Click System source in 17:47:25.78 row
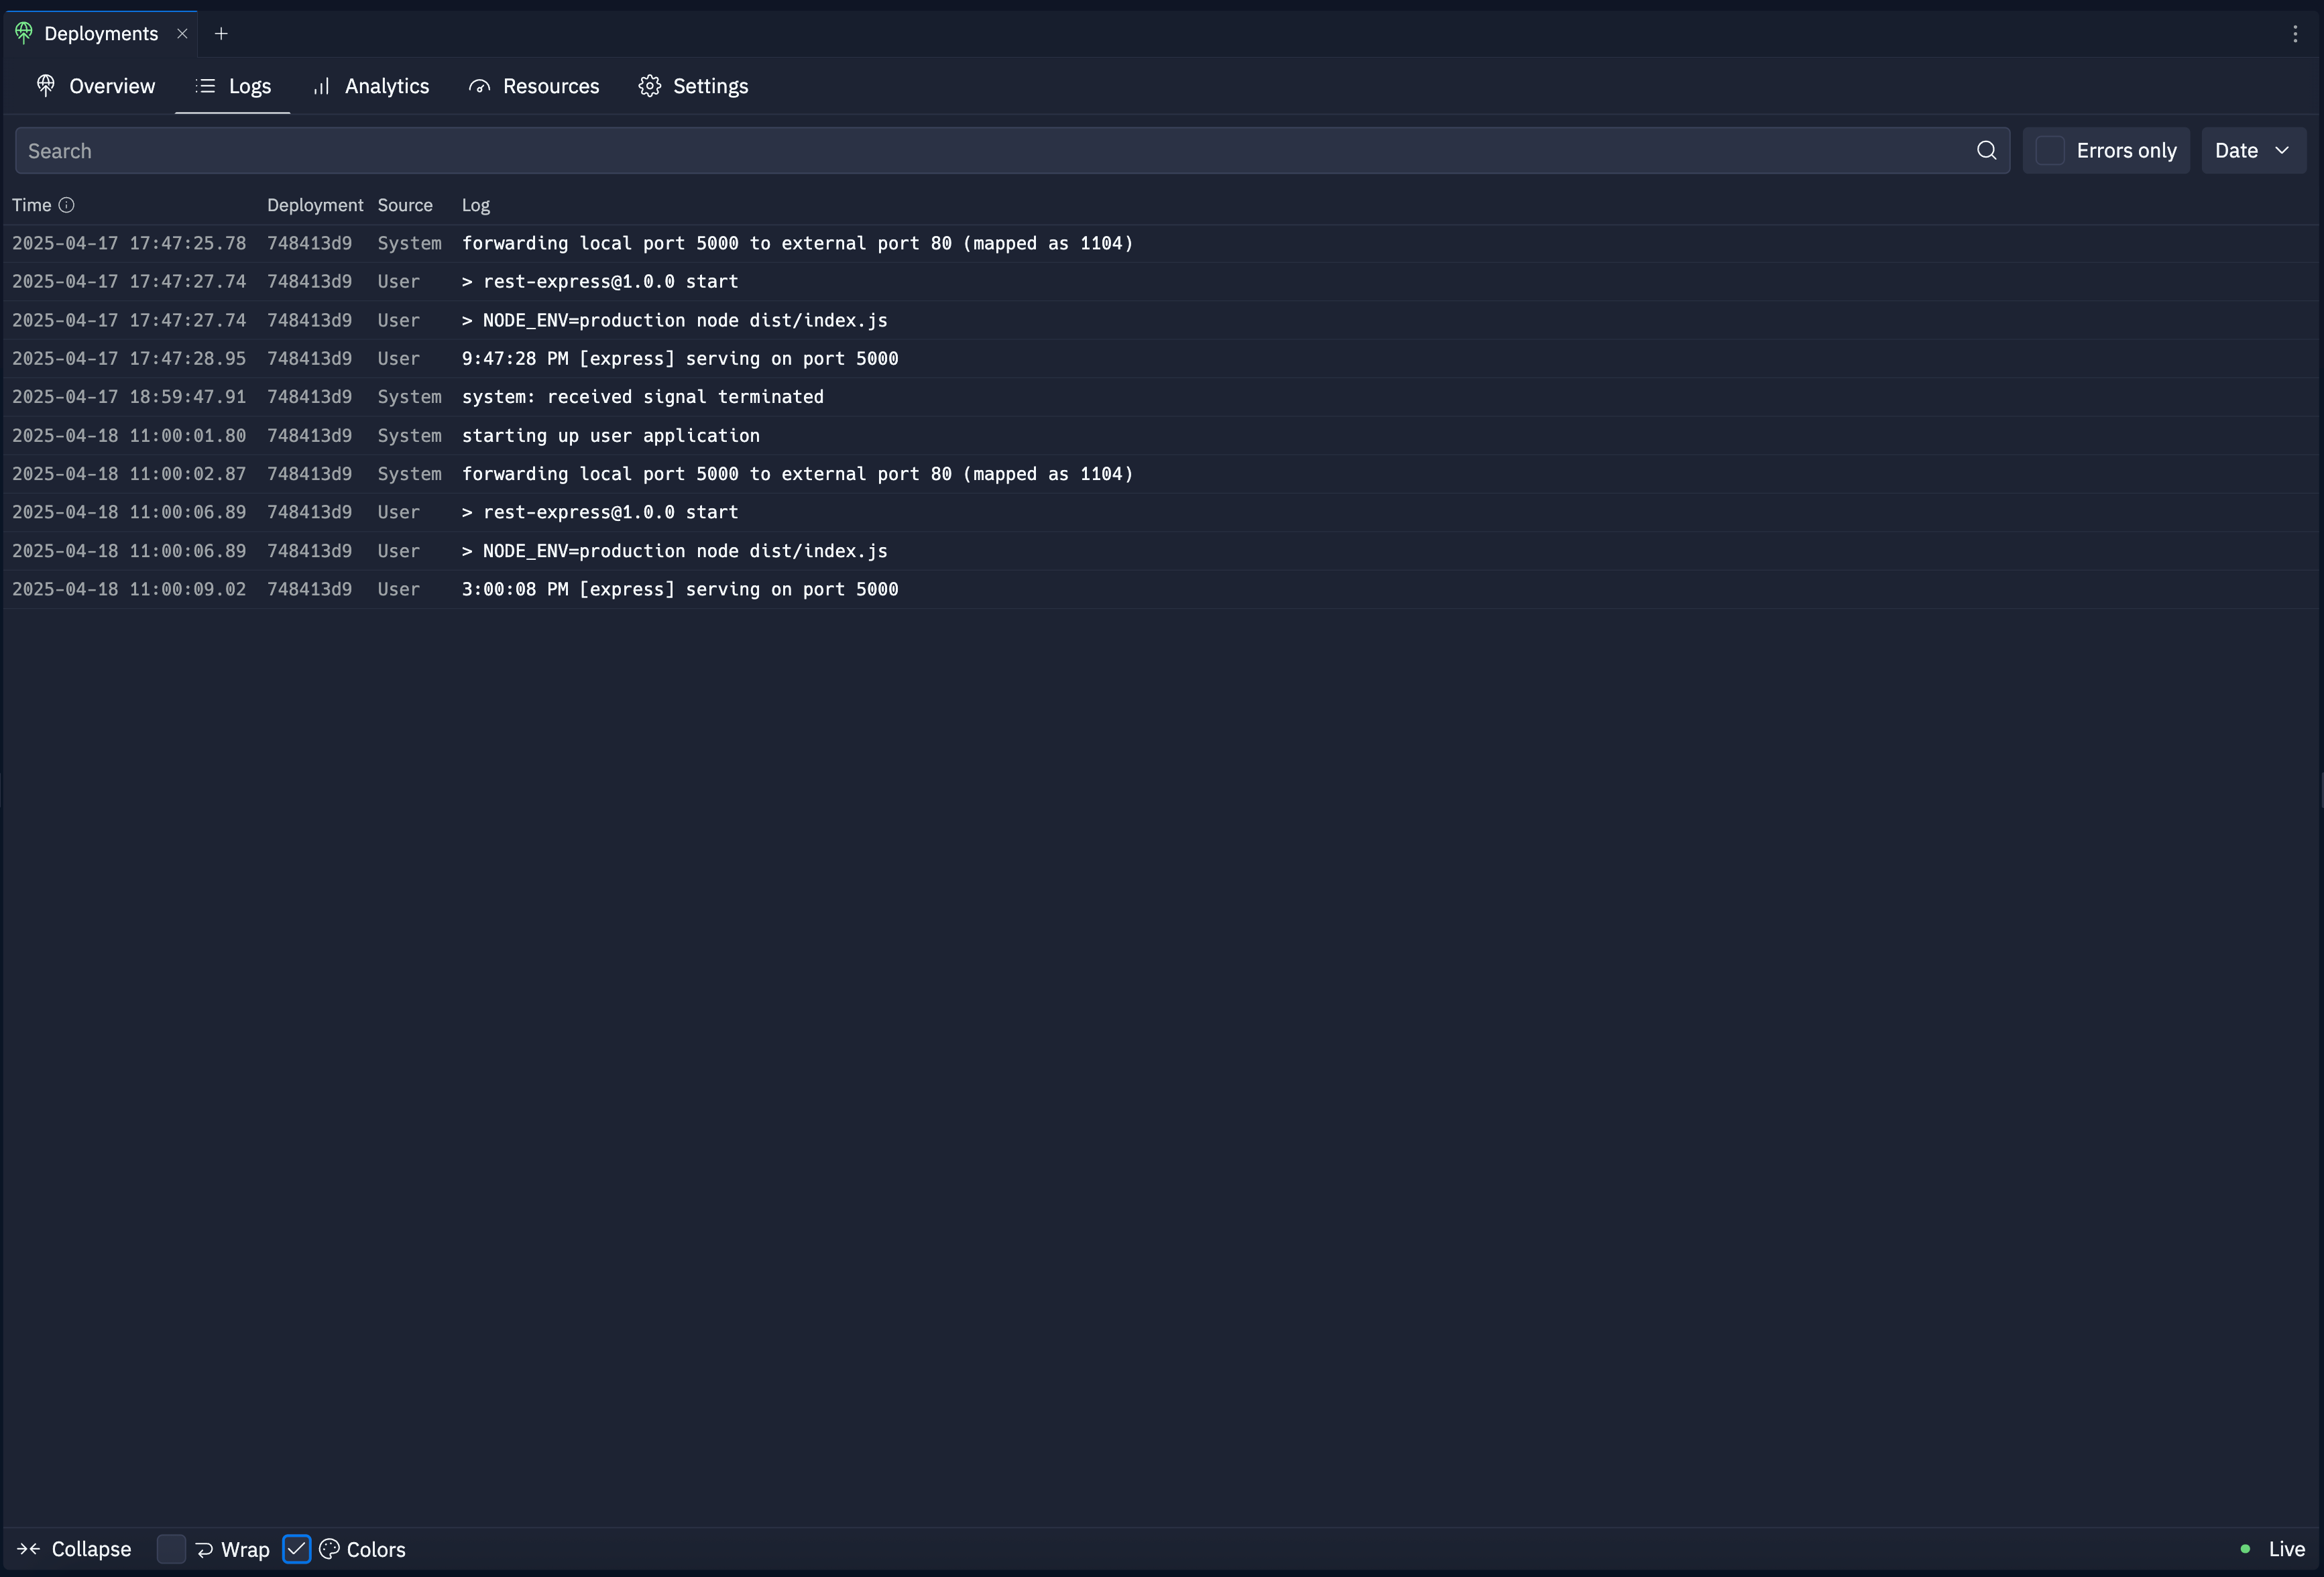The height and width of the screenshot is (1577, 2324). point(410,243)
